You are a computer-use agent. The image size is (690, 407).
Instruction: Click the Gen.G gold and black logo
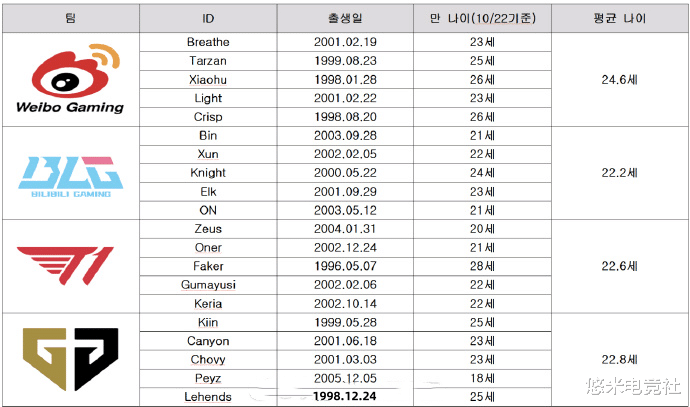click(70, 359)
